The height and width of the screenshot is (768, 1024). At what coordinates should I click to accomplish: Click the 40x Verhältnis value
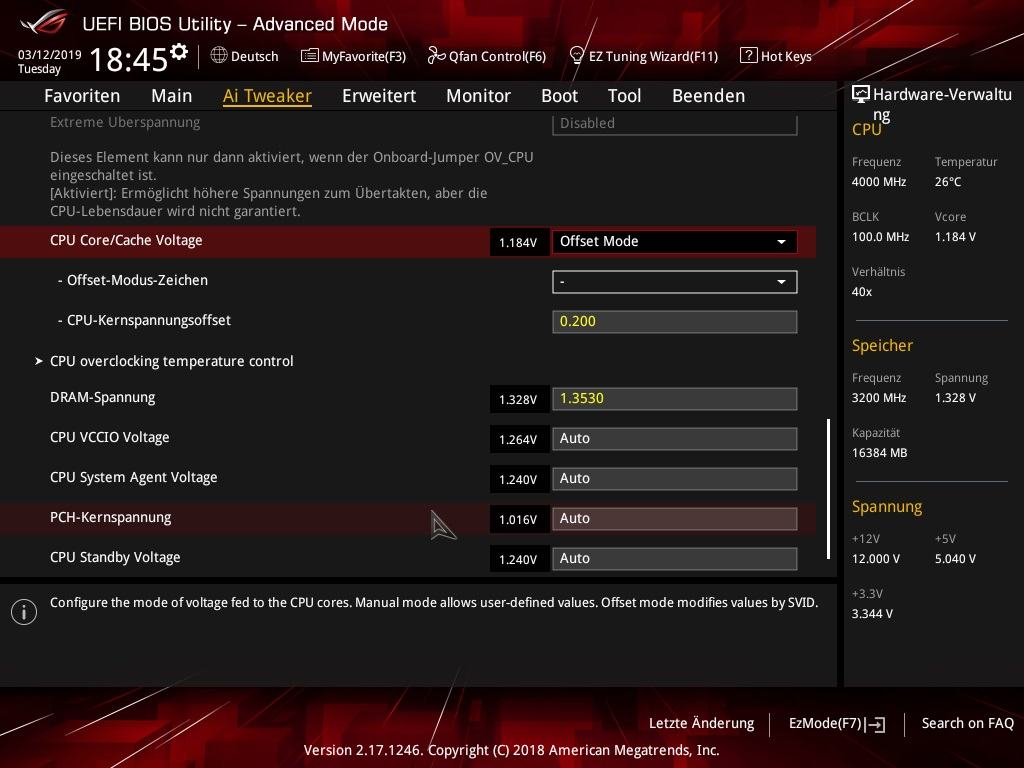pyautogui.click(x=862, y=292)
